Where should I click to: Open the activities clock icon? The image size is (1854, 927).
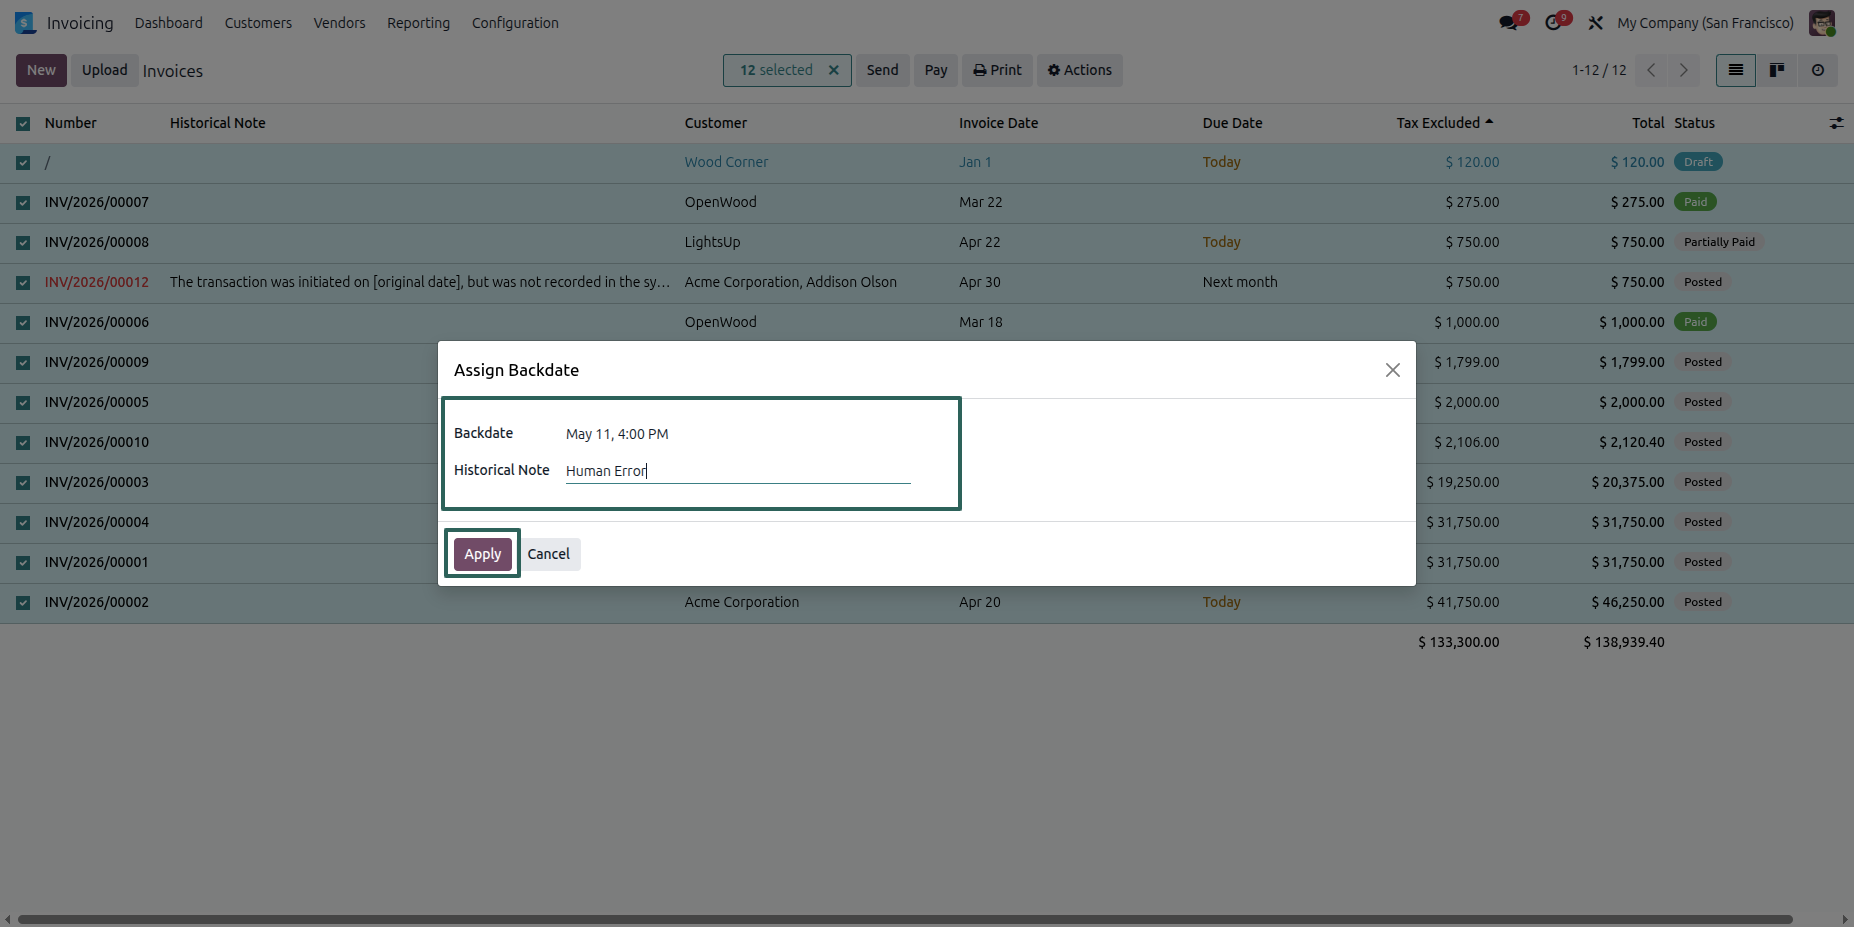point(1553,22)
